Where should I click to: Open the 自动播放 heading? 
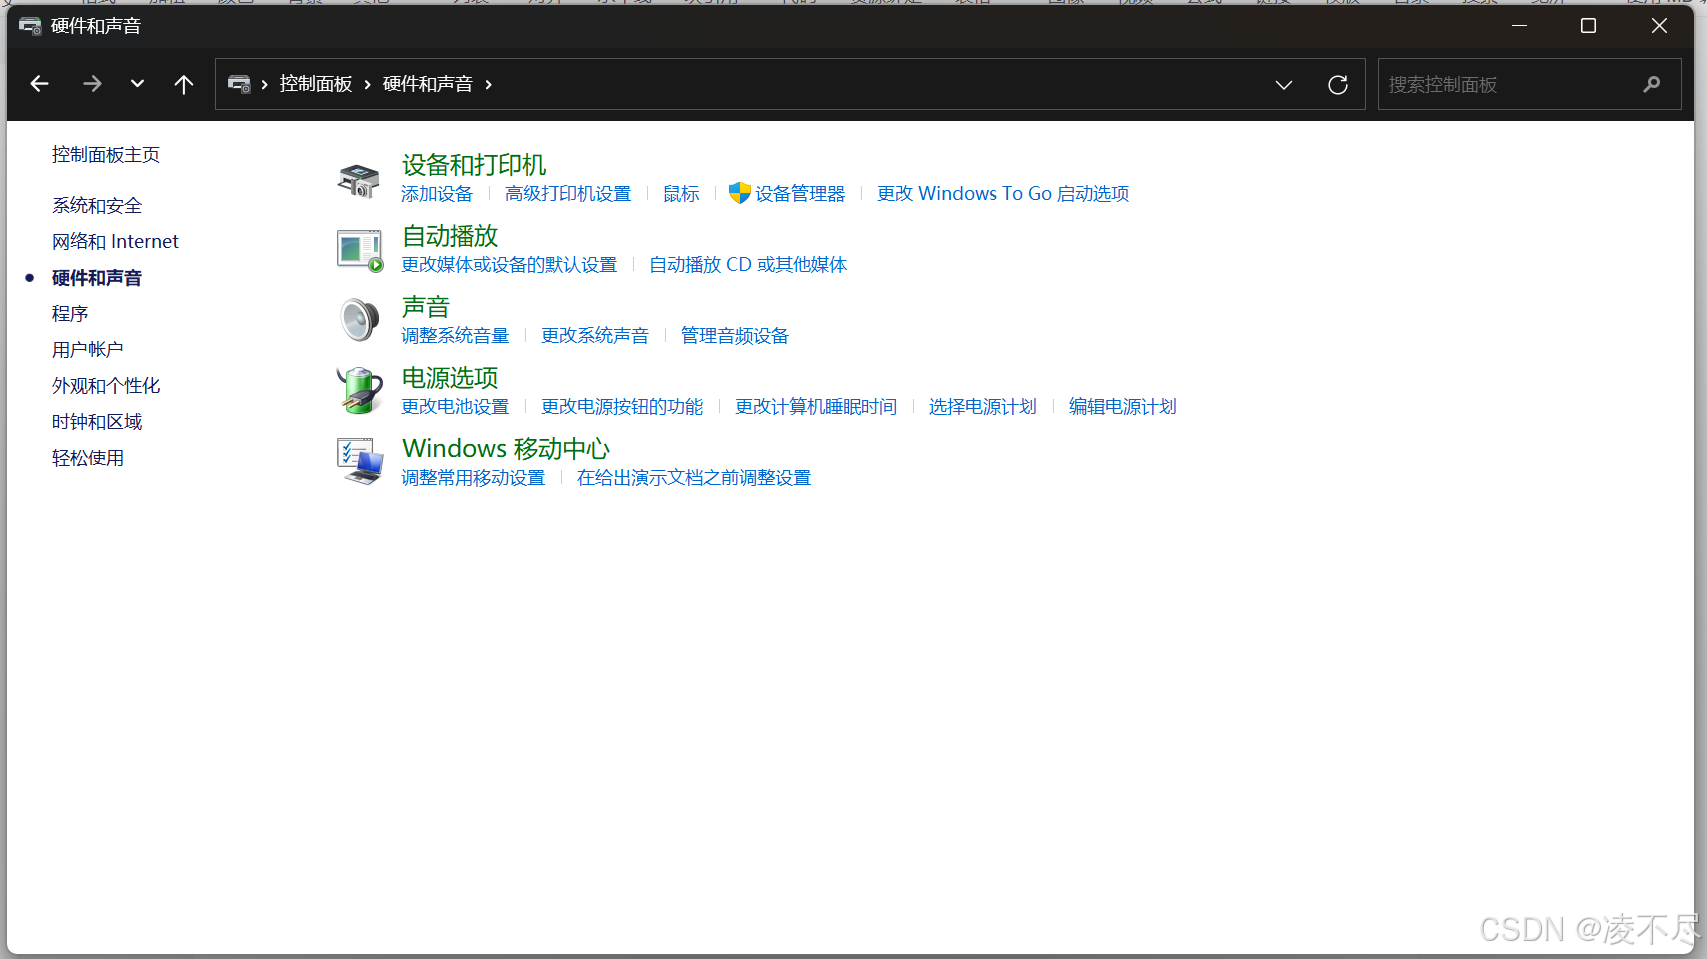point(450,236)
